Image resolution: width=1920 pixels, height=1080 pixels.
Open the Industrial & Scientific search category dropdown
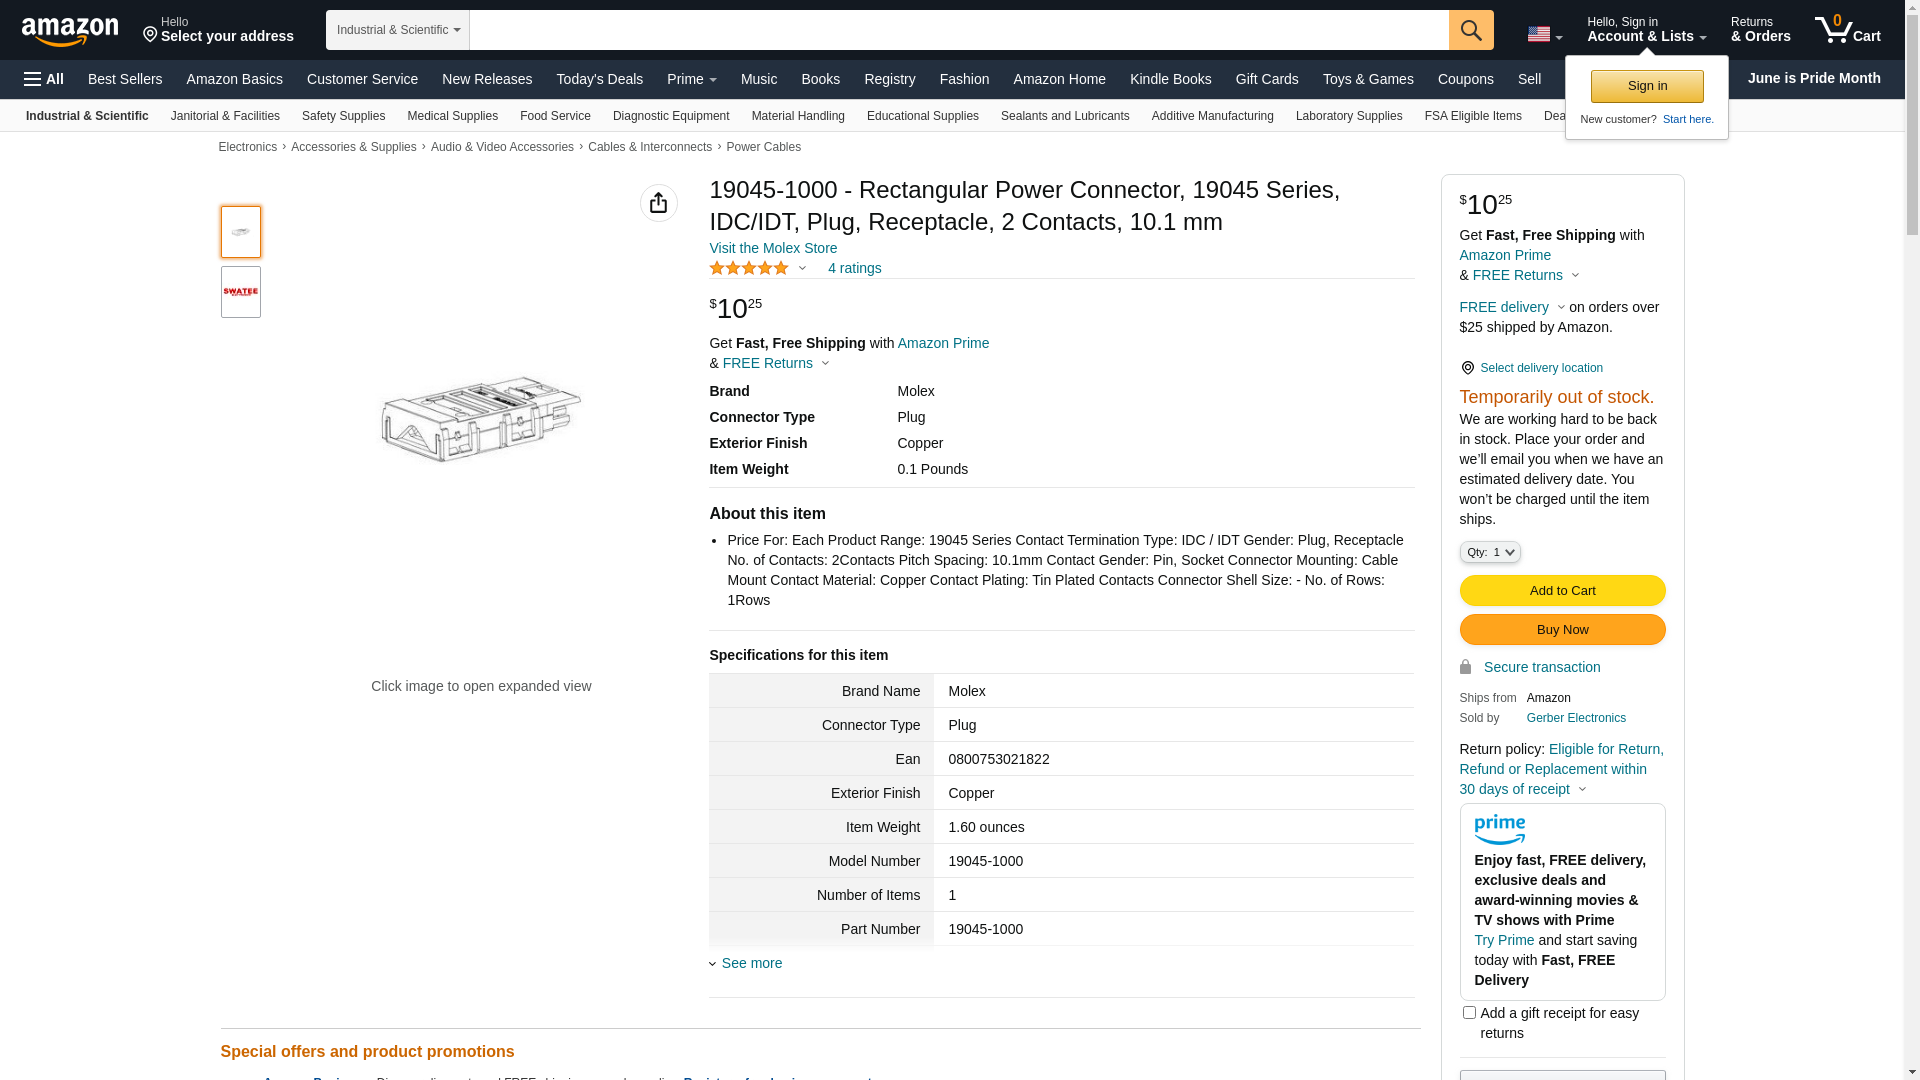click(x=398, y=30)
